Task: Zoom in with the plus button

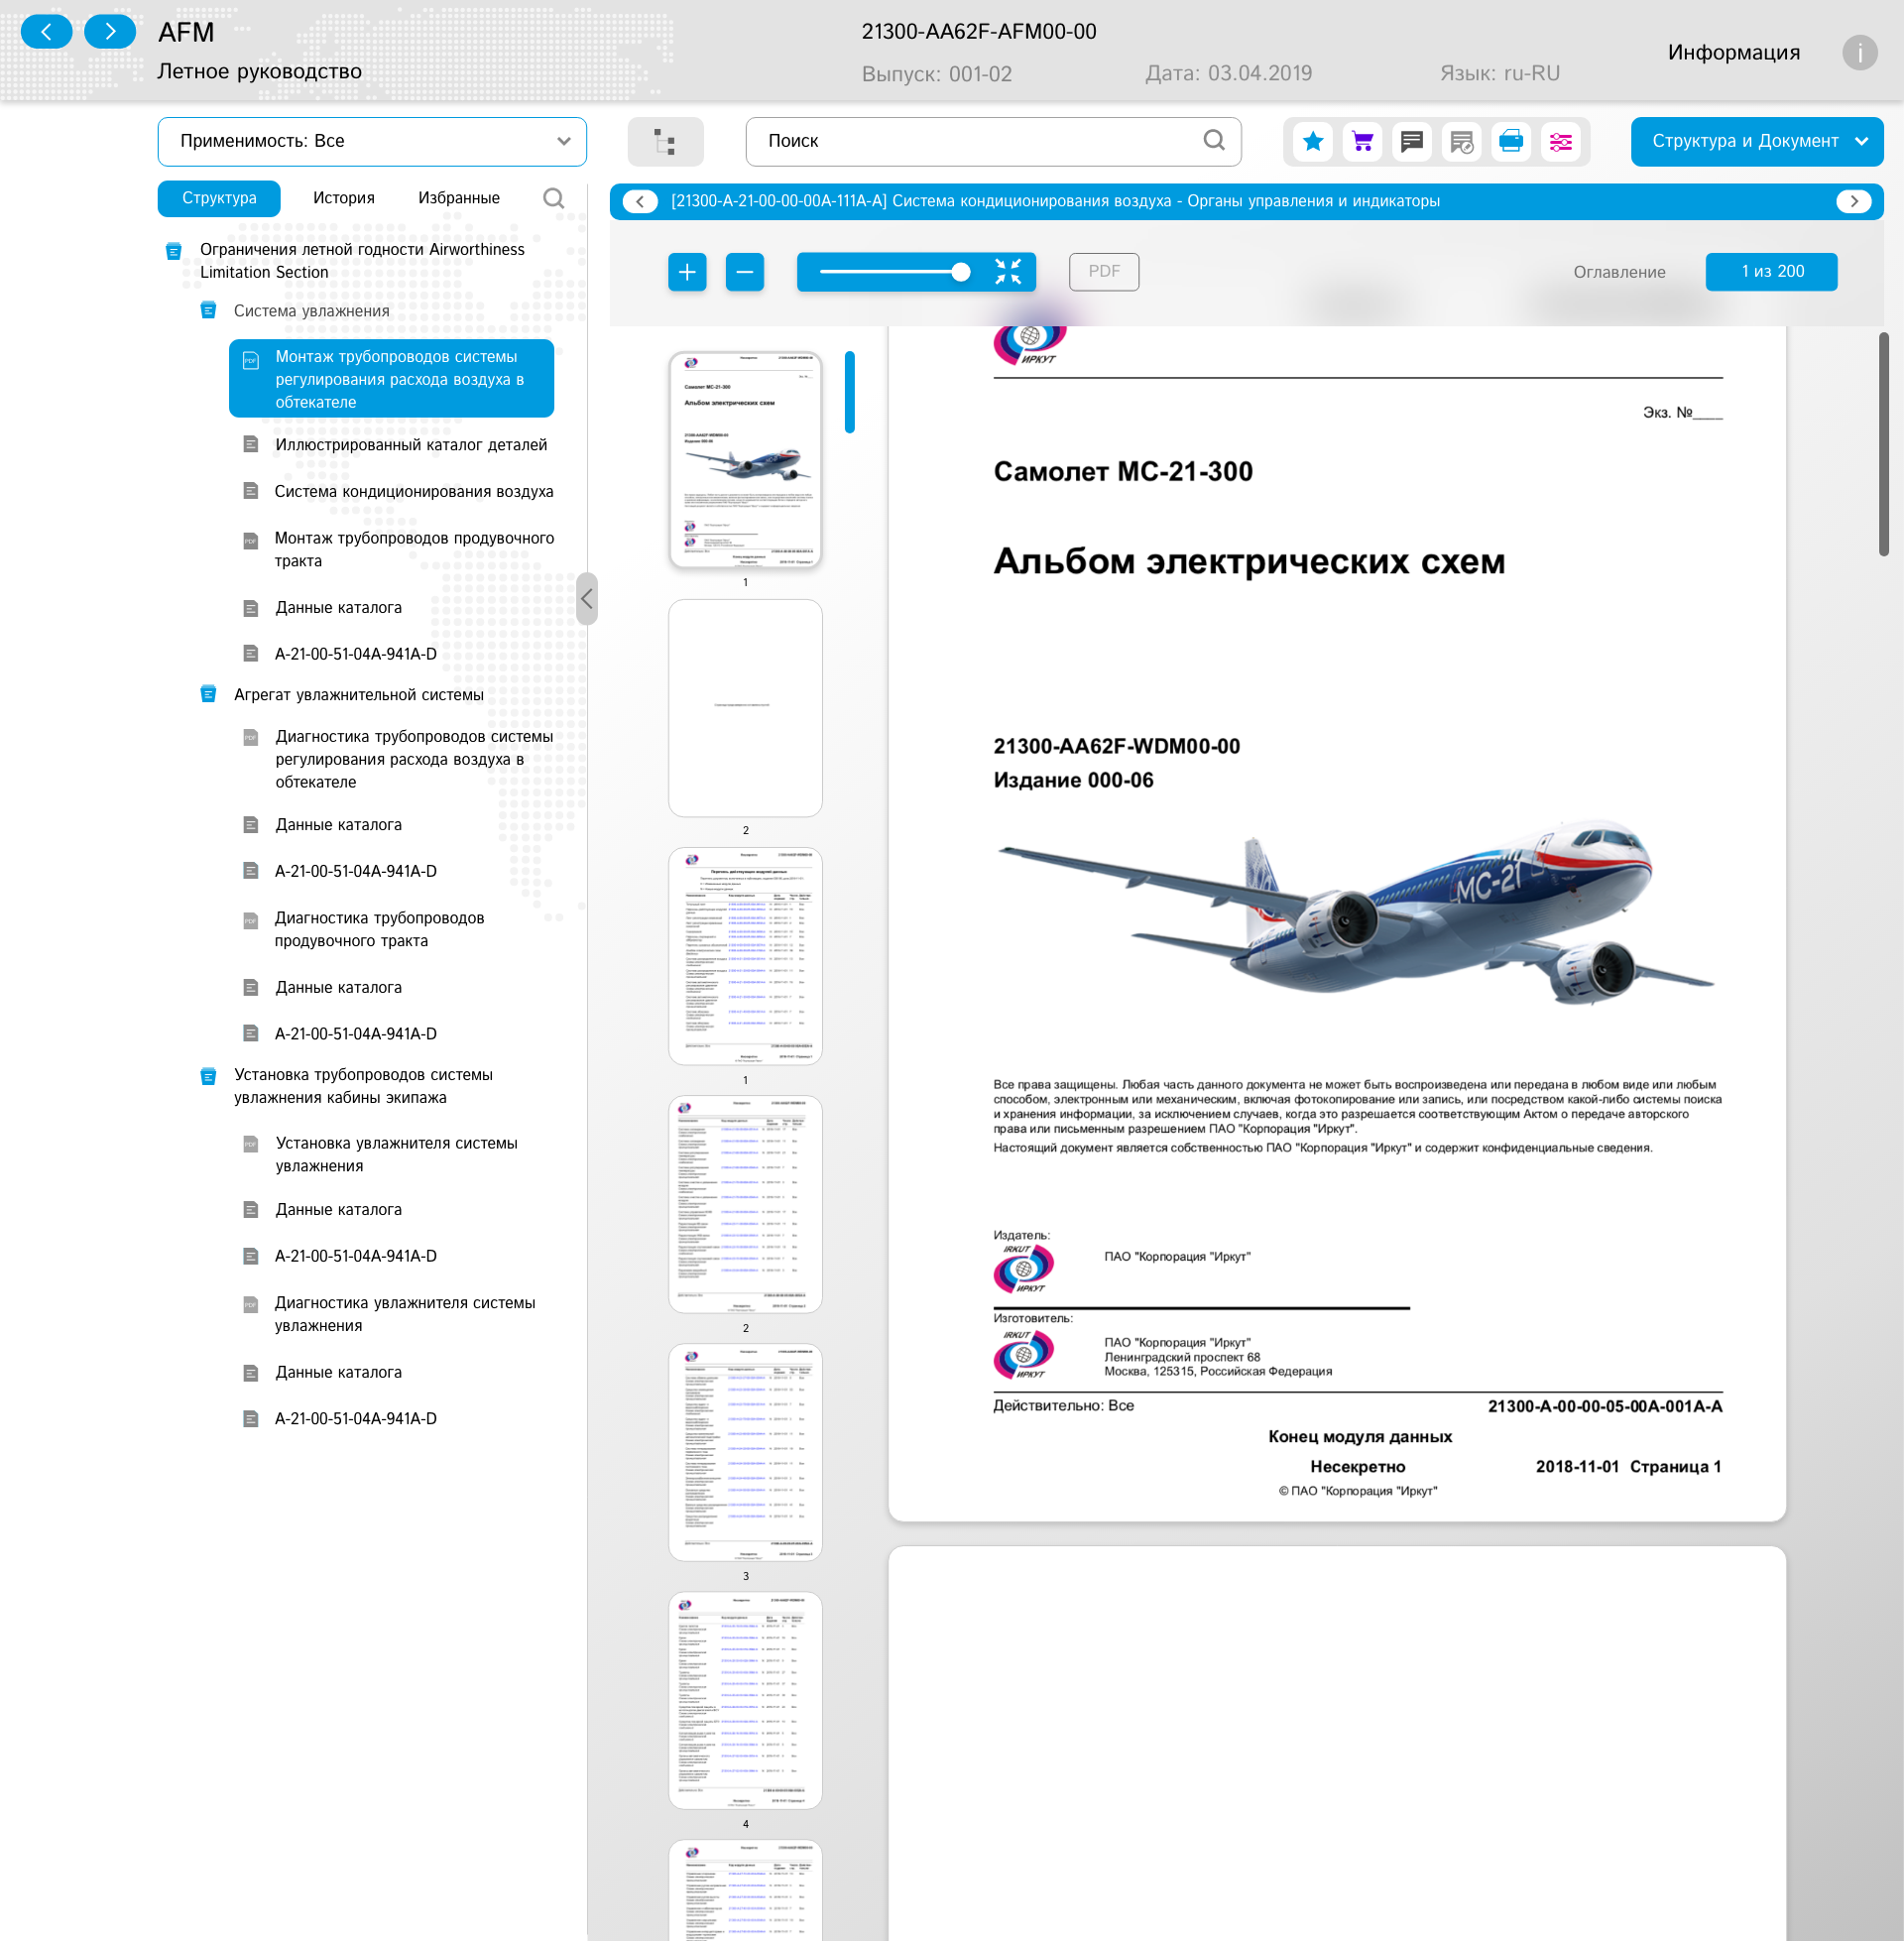Action: [x=687, y=272]
